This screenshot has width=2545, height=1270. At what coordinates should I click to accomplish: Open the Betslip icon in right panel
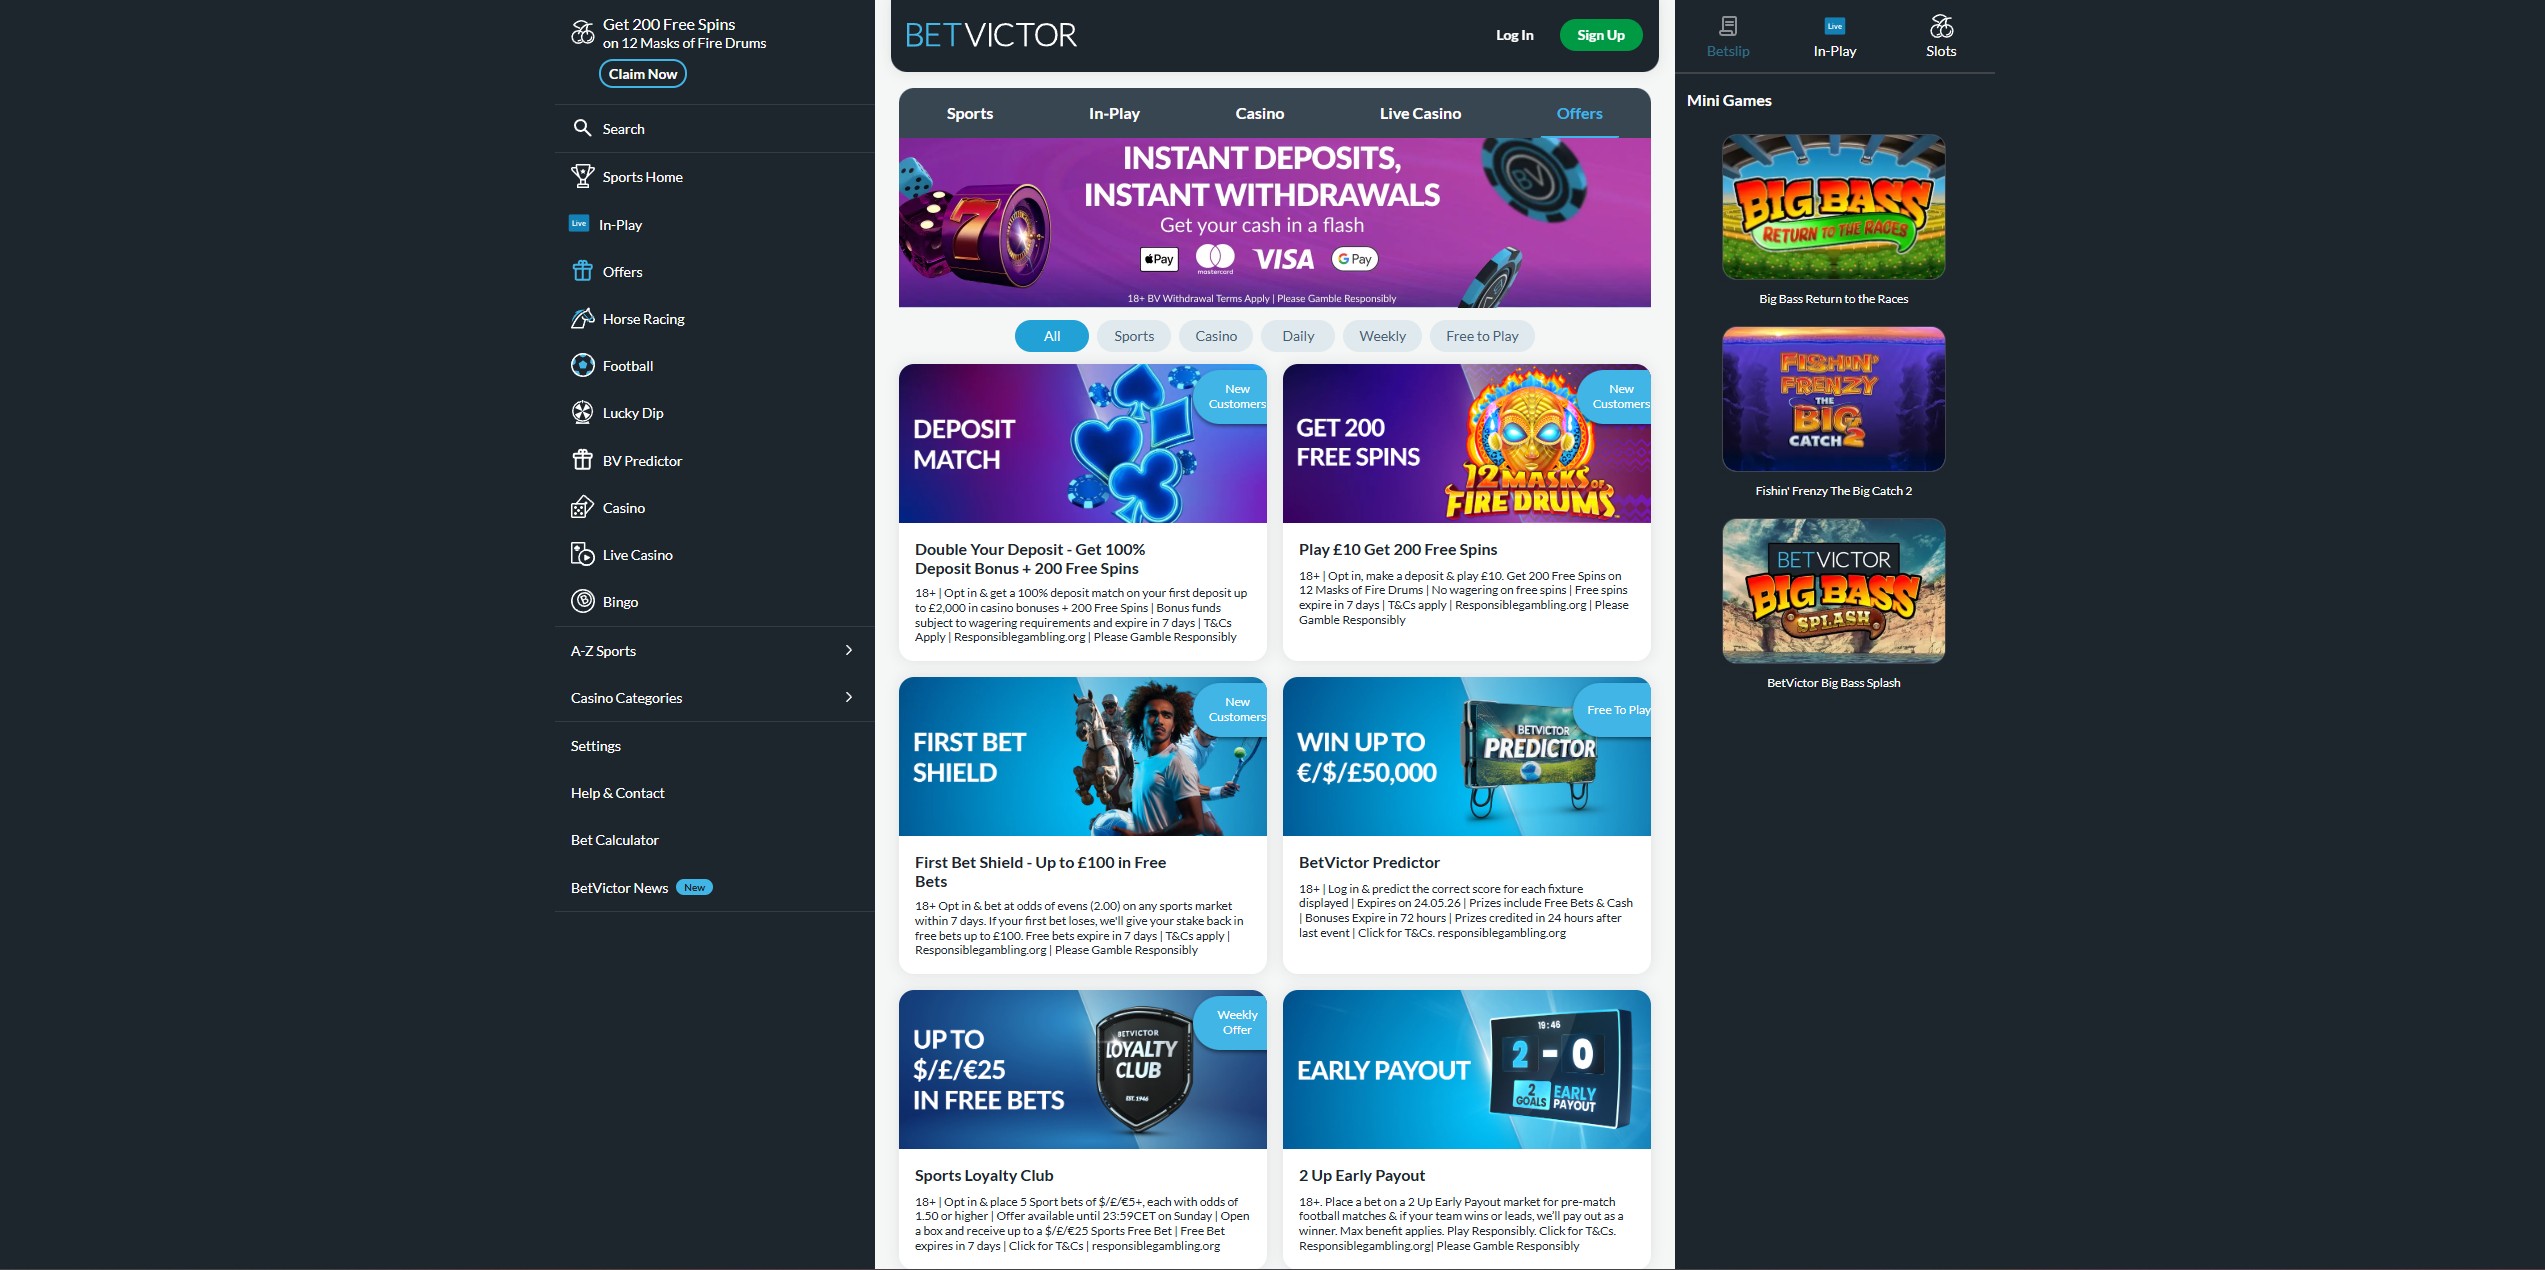[x=1728, y=26]
